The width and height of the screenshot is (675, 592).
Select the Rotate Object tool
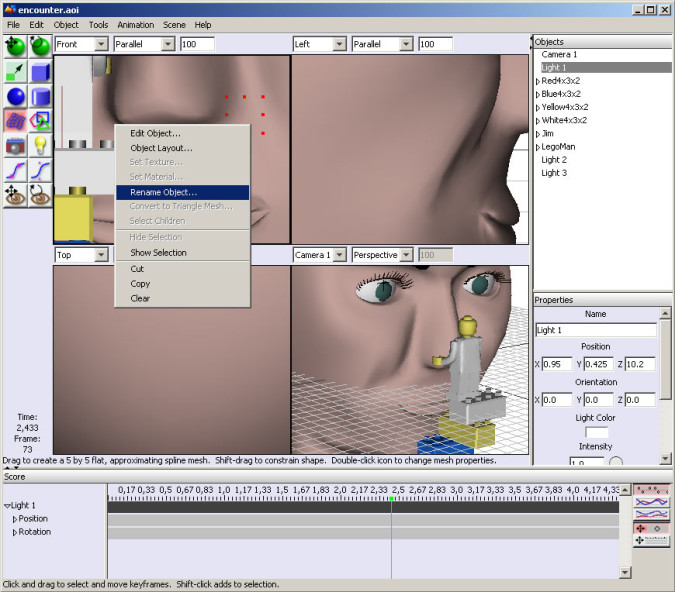click(40, 46)
